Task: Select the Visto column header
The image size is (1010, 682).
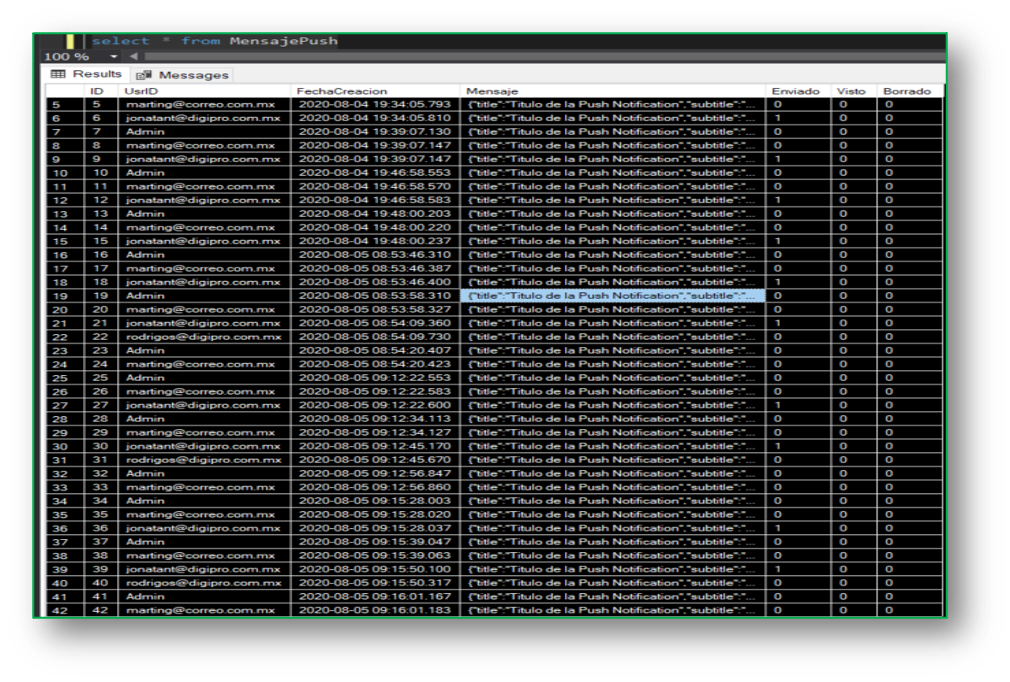Action: pos(854,91)
